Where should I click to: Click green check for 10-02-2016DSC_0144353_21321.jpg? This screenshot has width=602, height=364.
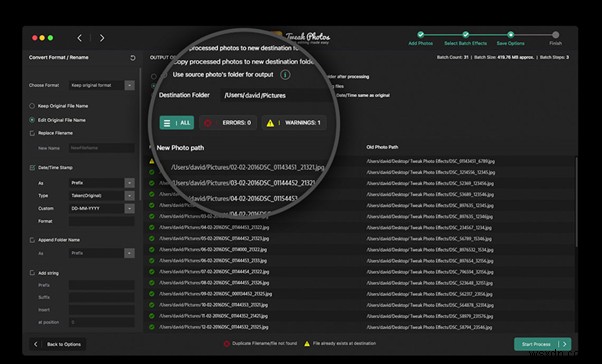click(x=152, y=305)
